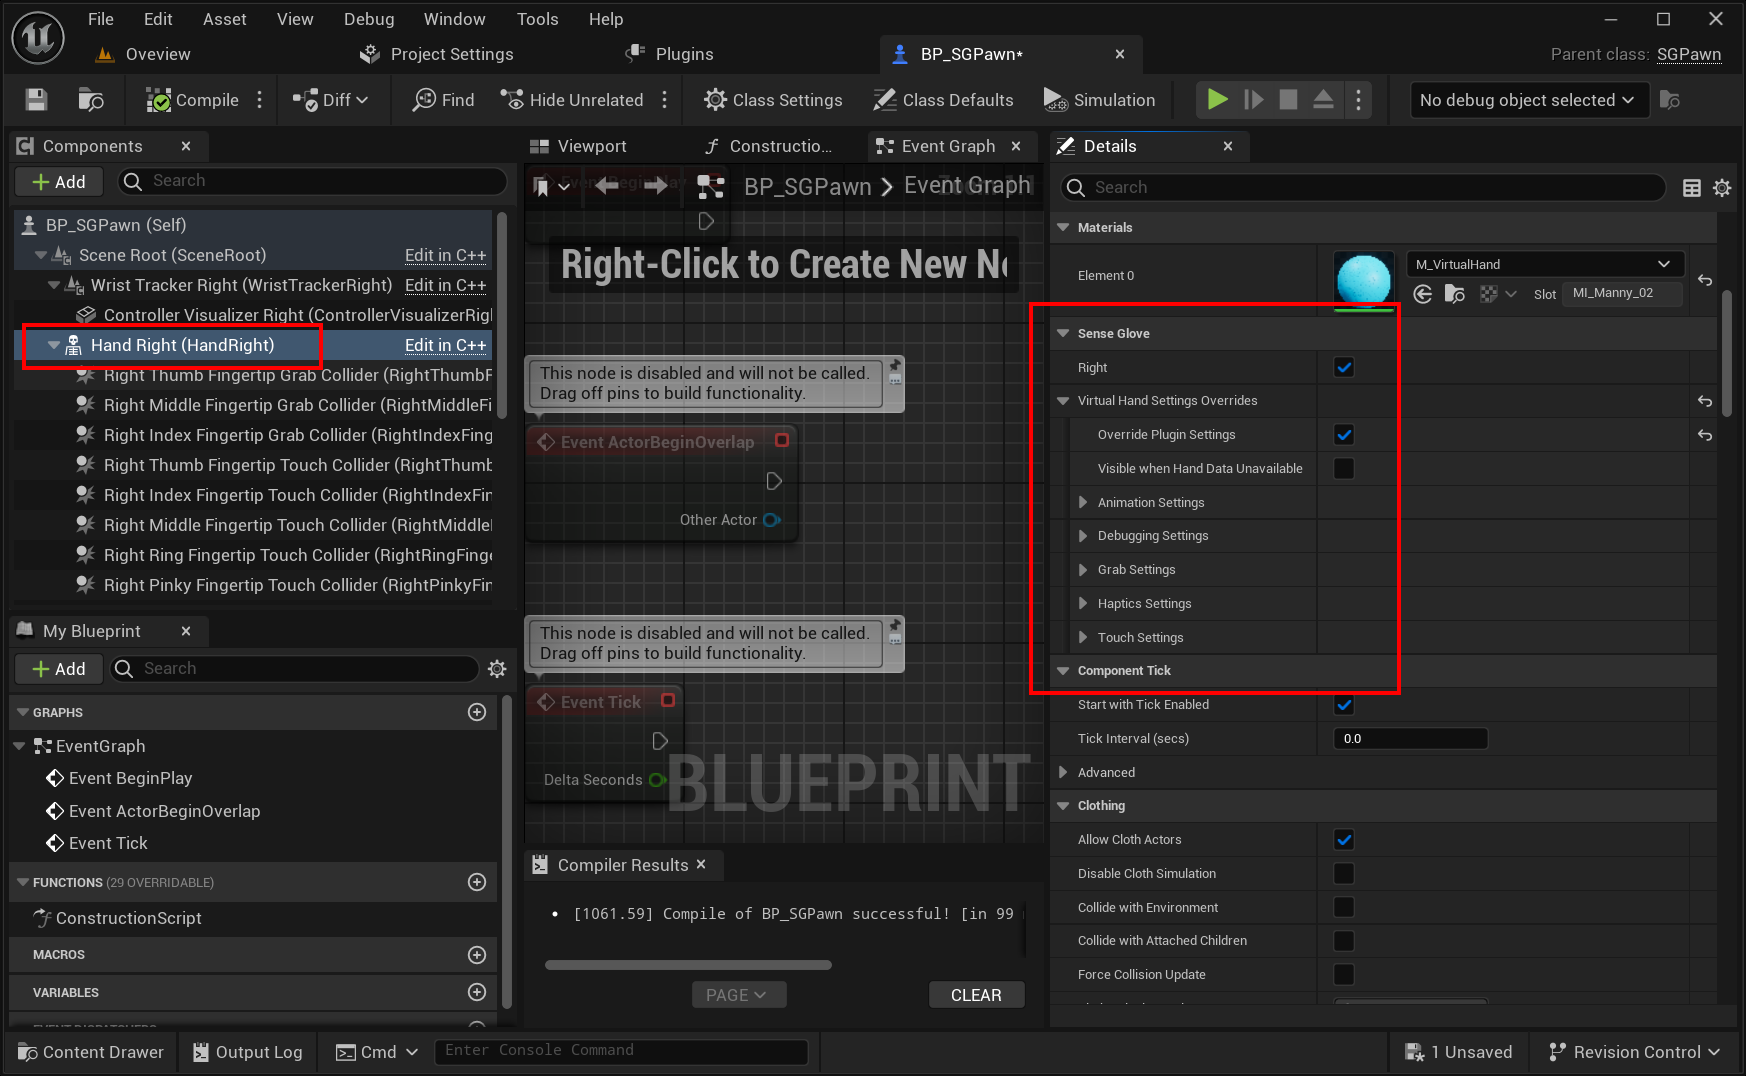Click the Browse to asset icon in toolbar
The width and height of the screenshot is (1746, 1076).
91,100
